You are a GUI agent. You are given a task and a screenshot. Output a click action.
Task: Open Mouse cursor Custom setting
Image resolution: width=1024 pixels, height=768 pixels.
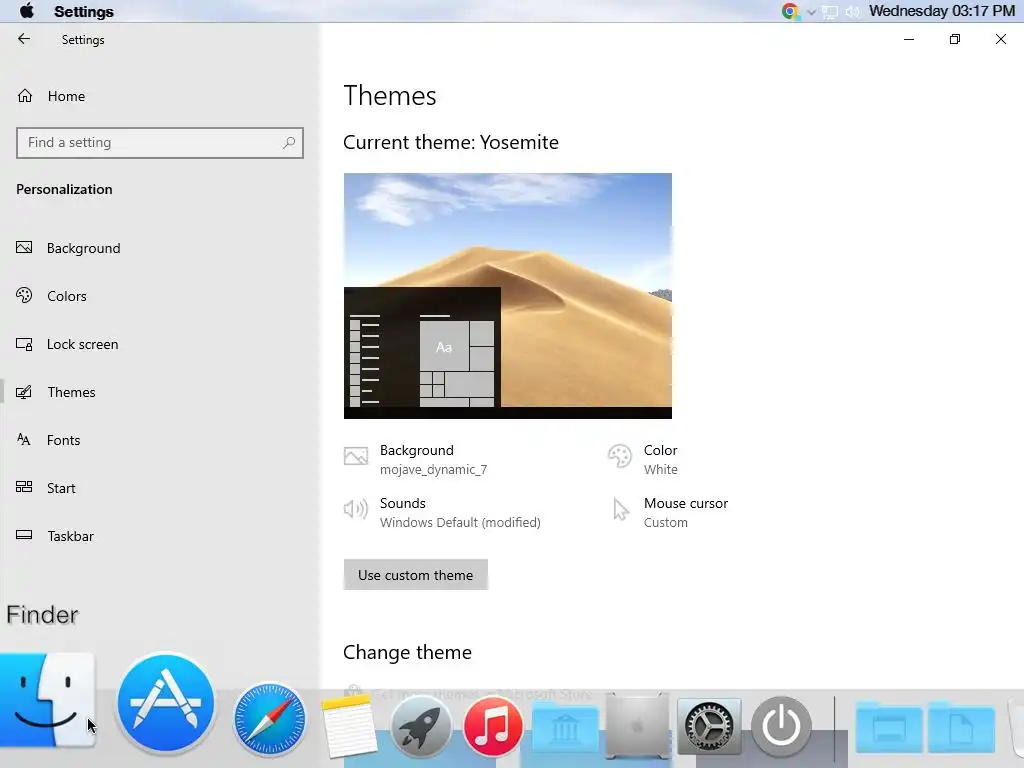pos(670,513)
